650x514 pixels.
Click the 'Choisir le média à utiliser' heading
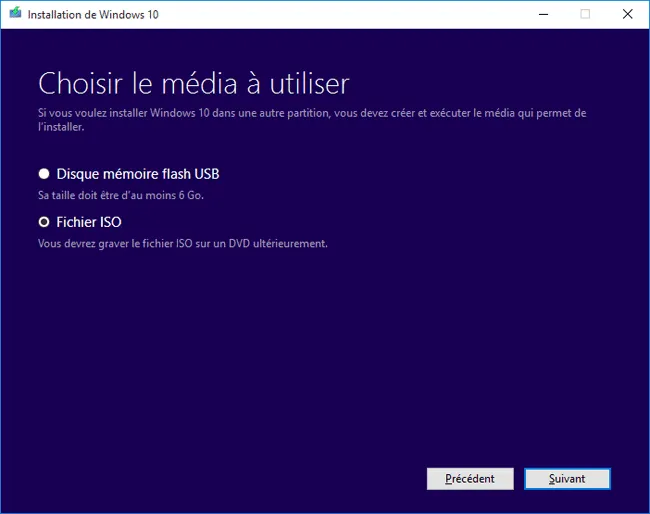(x=194, y=84)
